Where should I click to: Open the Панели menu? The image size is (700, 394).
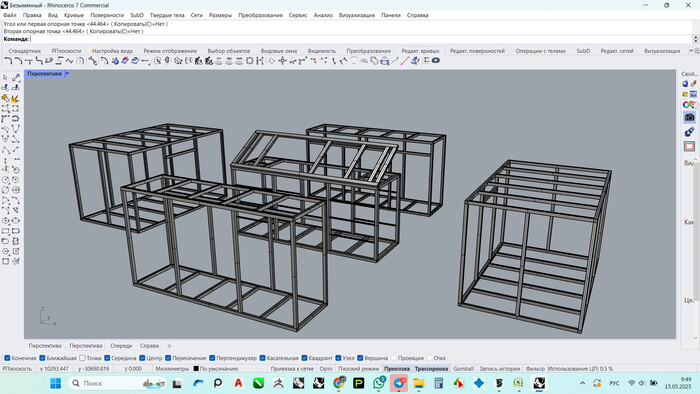click(x=391, y=15)
